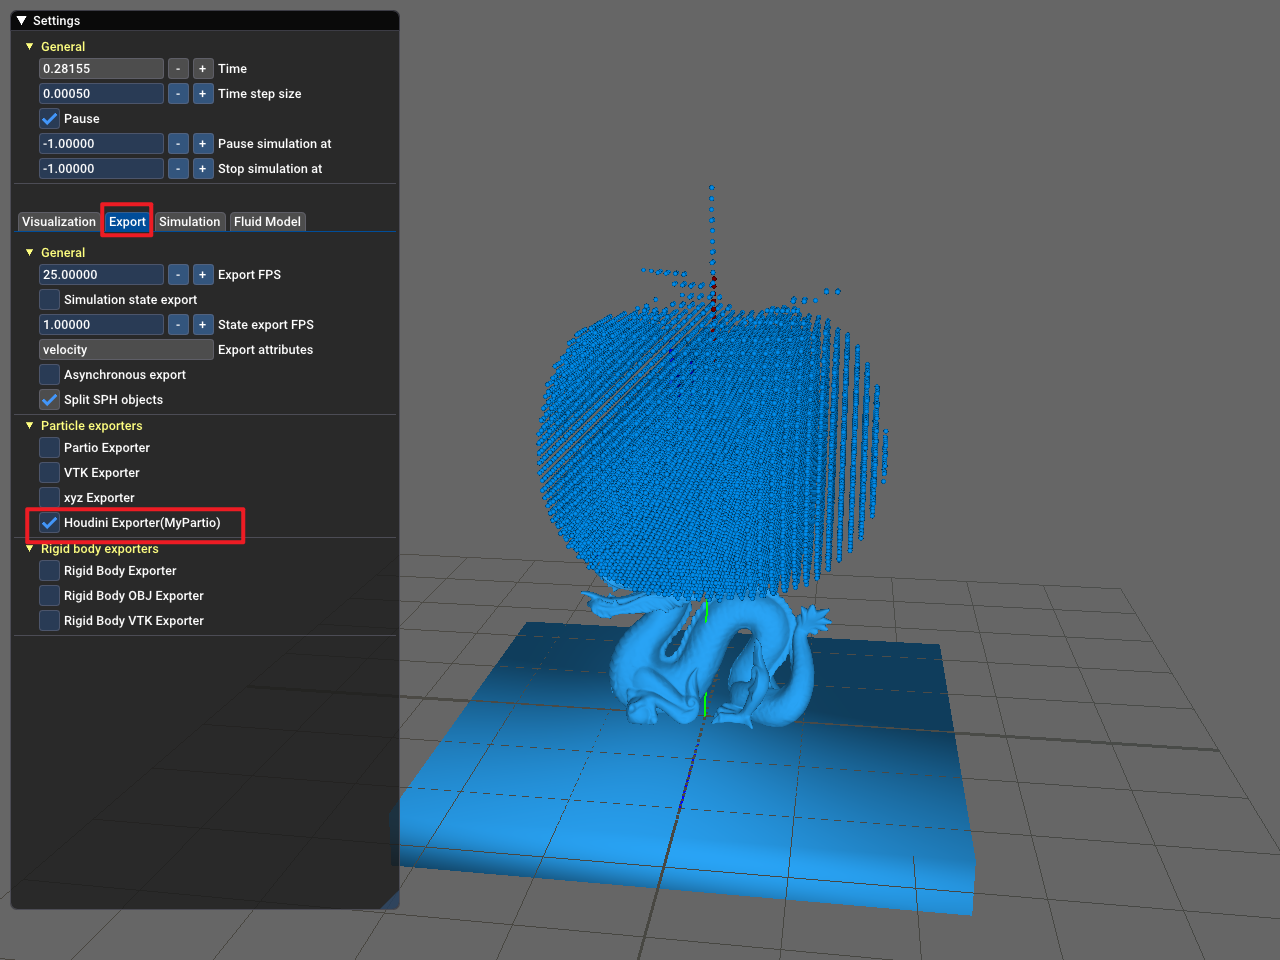Increase the Export FPS value
This screenshot has height=960, width=1280.
[x=203, y=275]
